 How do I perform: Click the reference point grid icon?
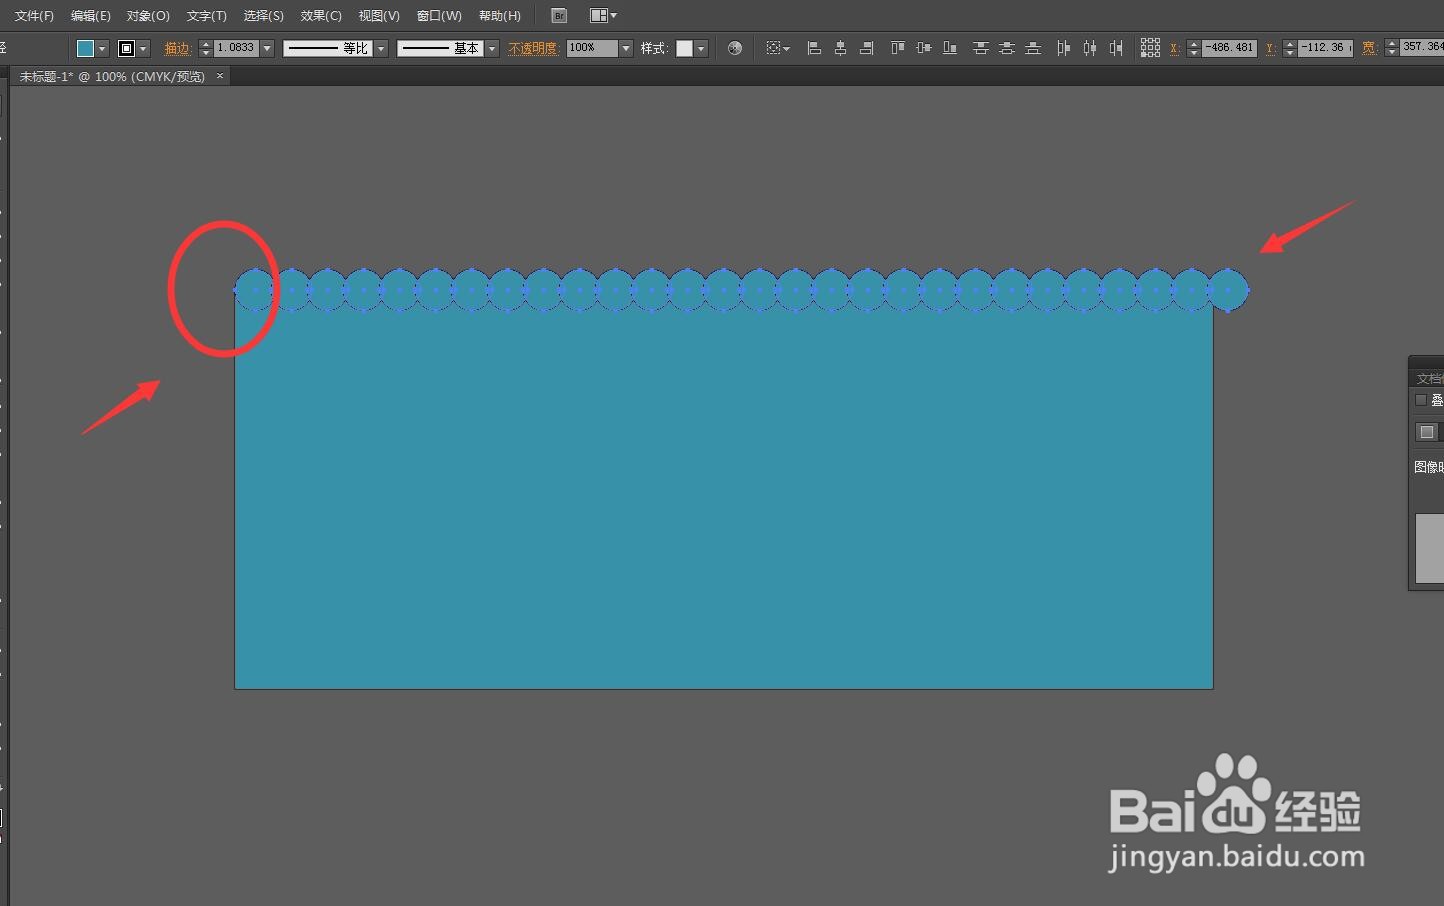coord(1150,48)
